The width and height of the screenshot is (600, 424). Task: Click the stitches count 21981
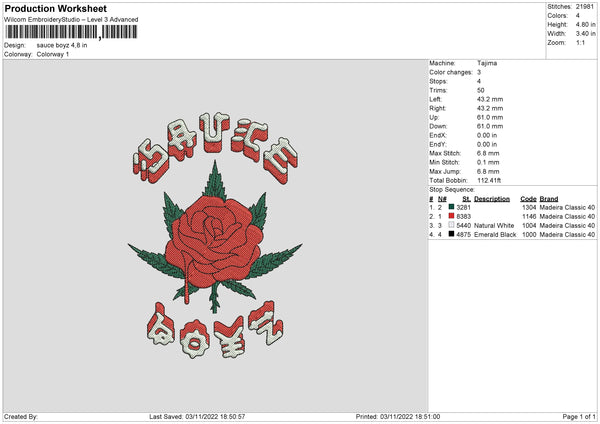coord(585,7)
